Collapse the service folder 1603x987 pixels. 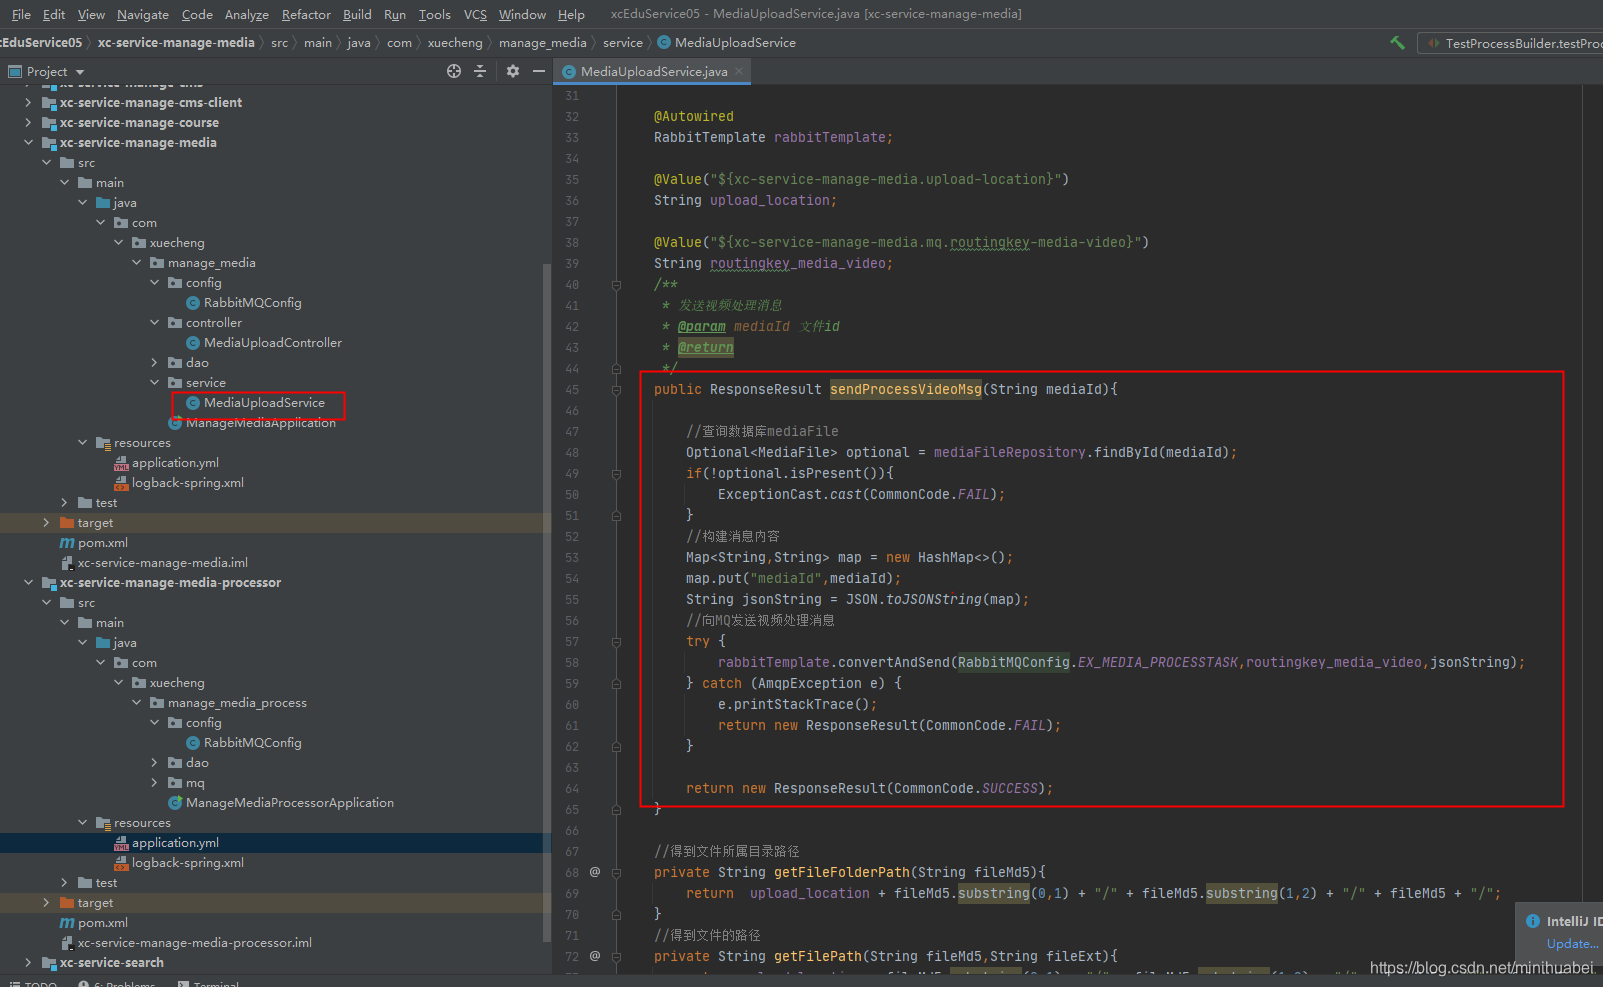tap(154, 383)
